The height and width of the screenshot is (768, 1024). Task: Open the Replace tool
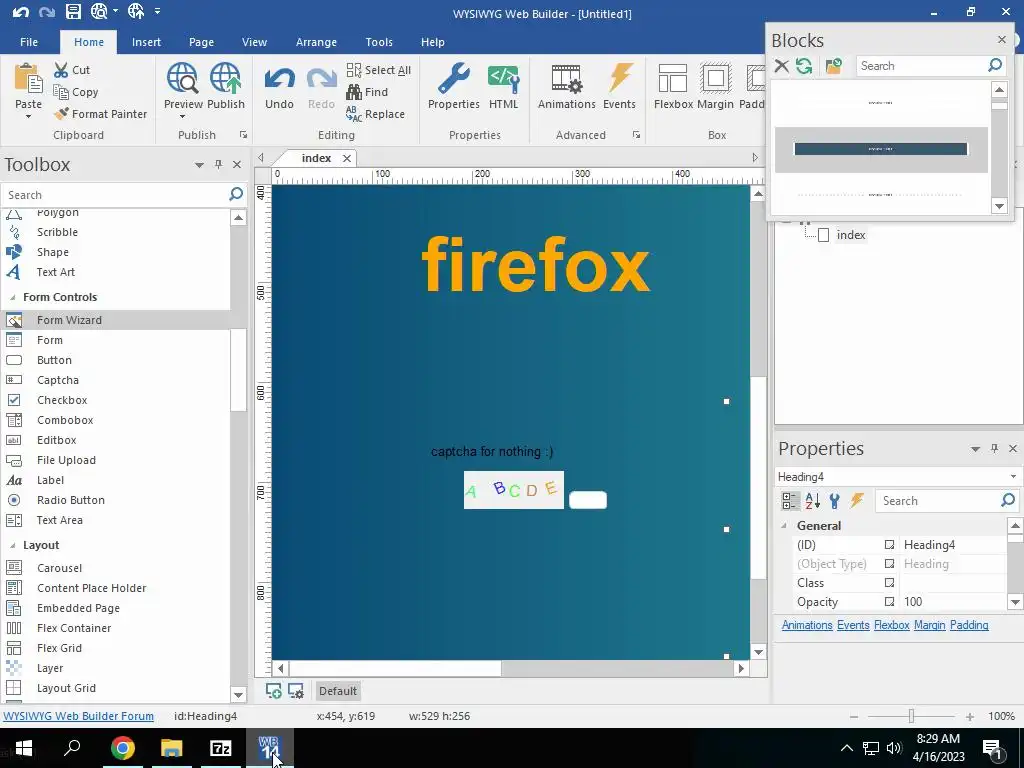376,114
